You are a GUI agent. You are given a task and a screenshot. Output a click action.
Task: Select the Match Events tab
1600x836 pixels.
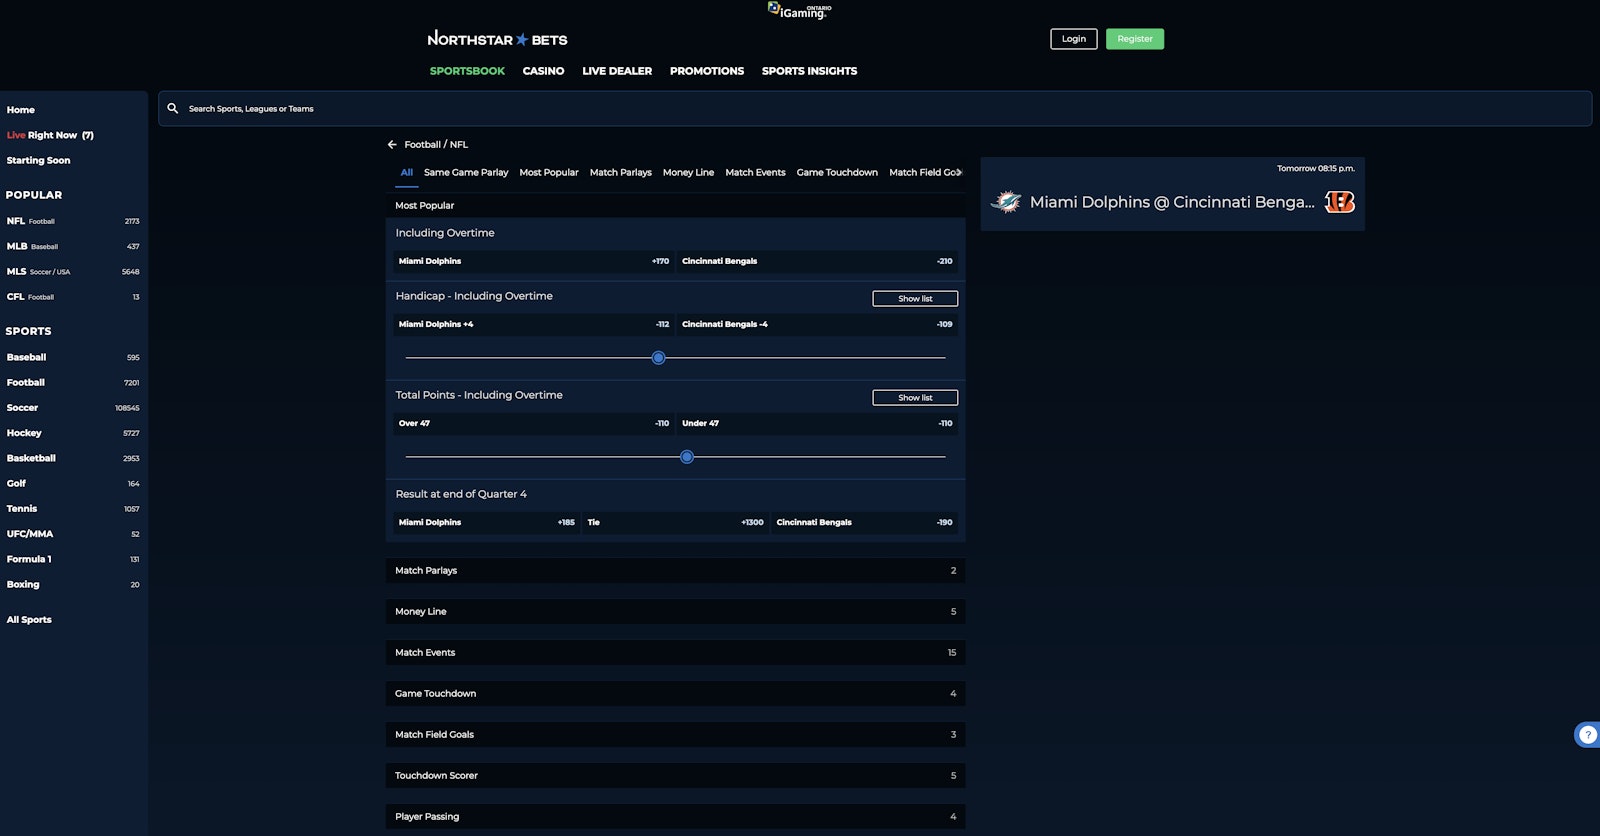(x=755, y=172)
